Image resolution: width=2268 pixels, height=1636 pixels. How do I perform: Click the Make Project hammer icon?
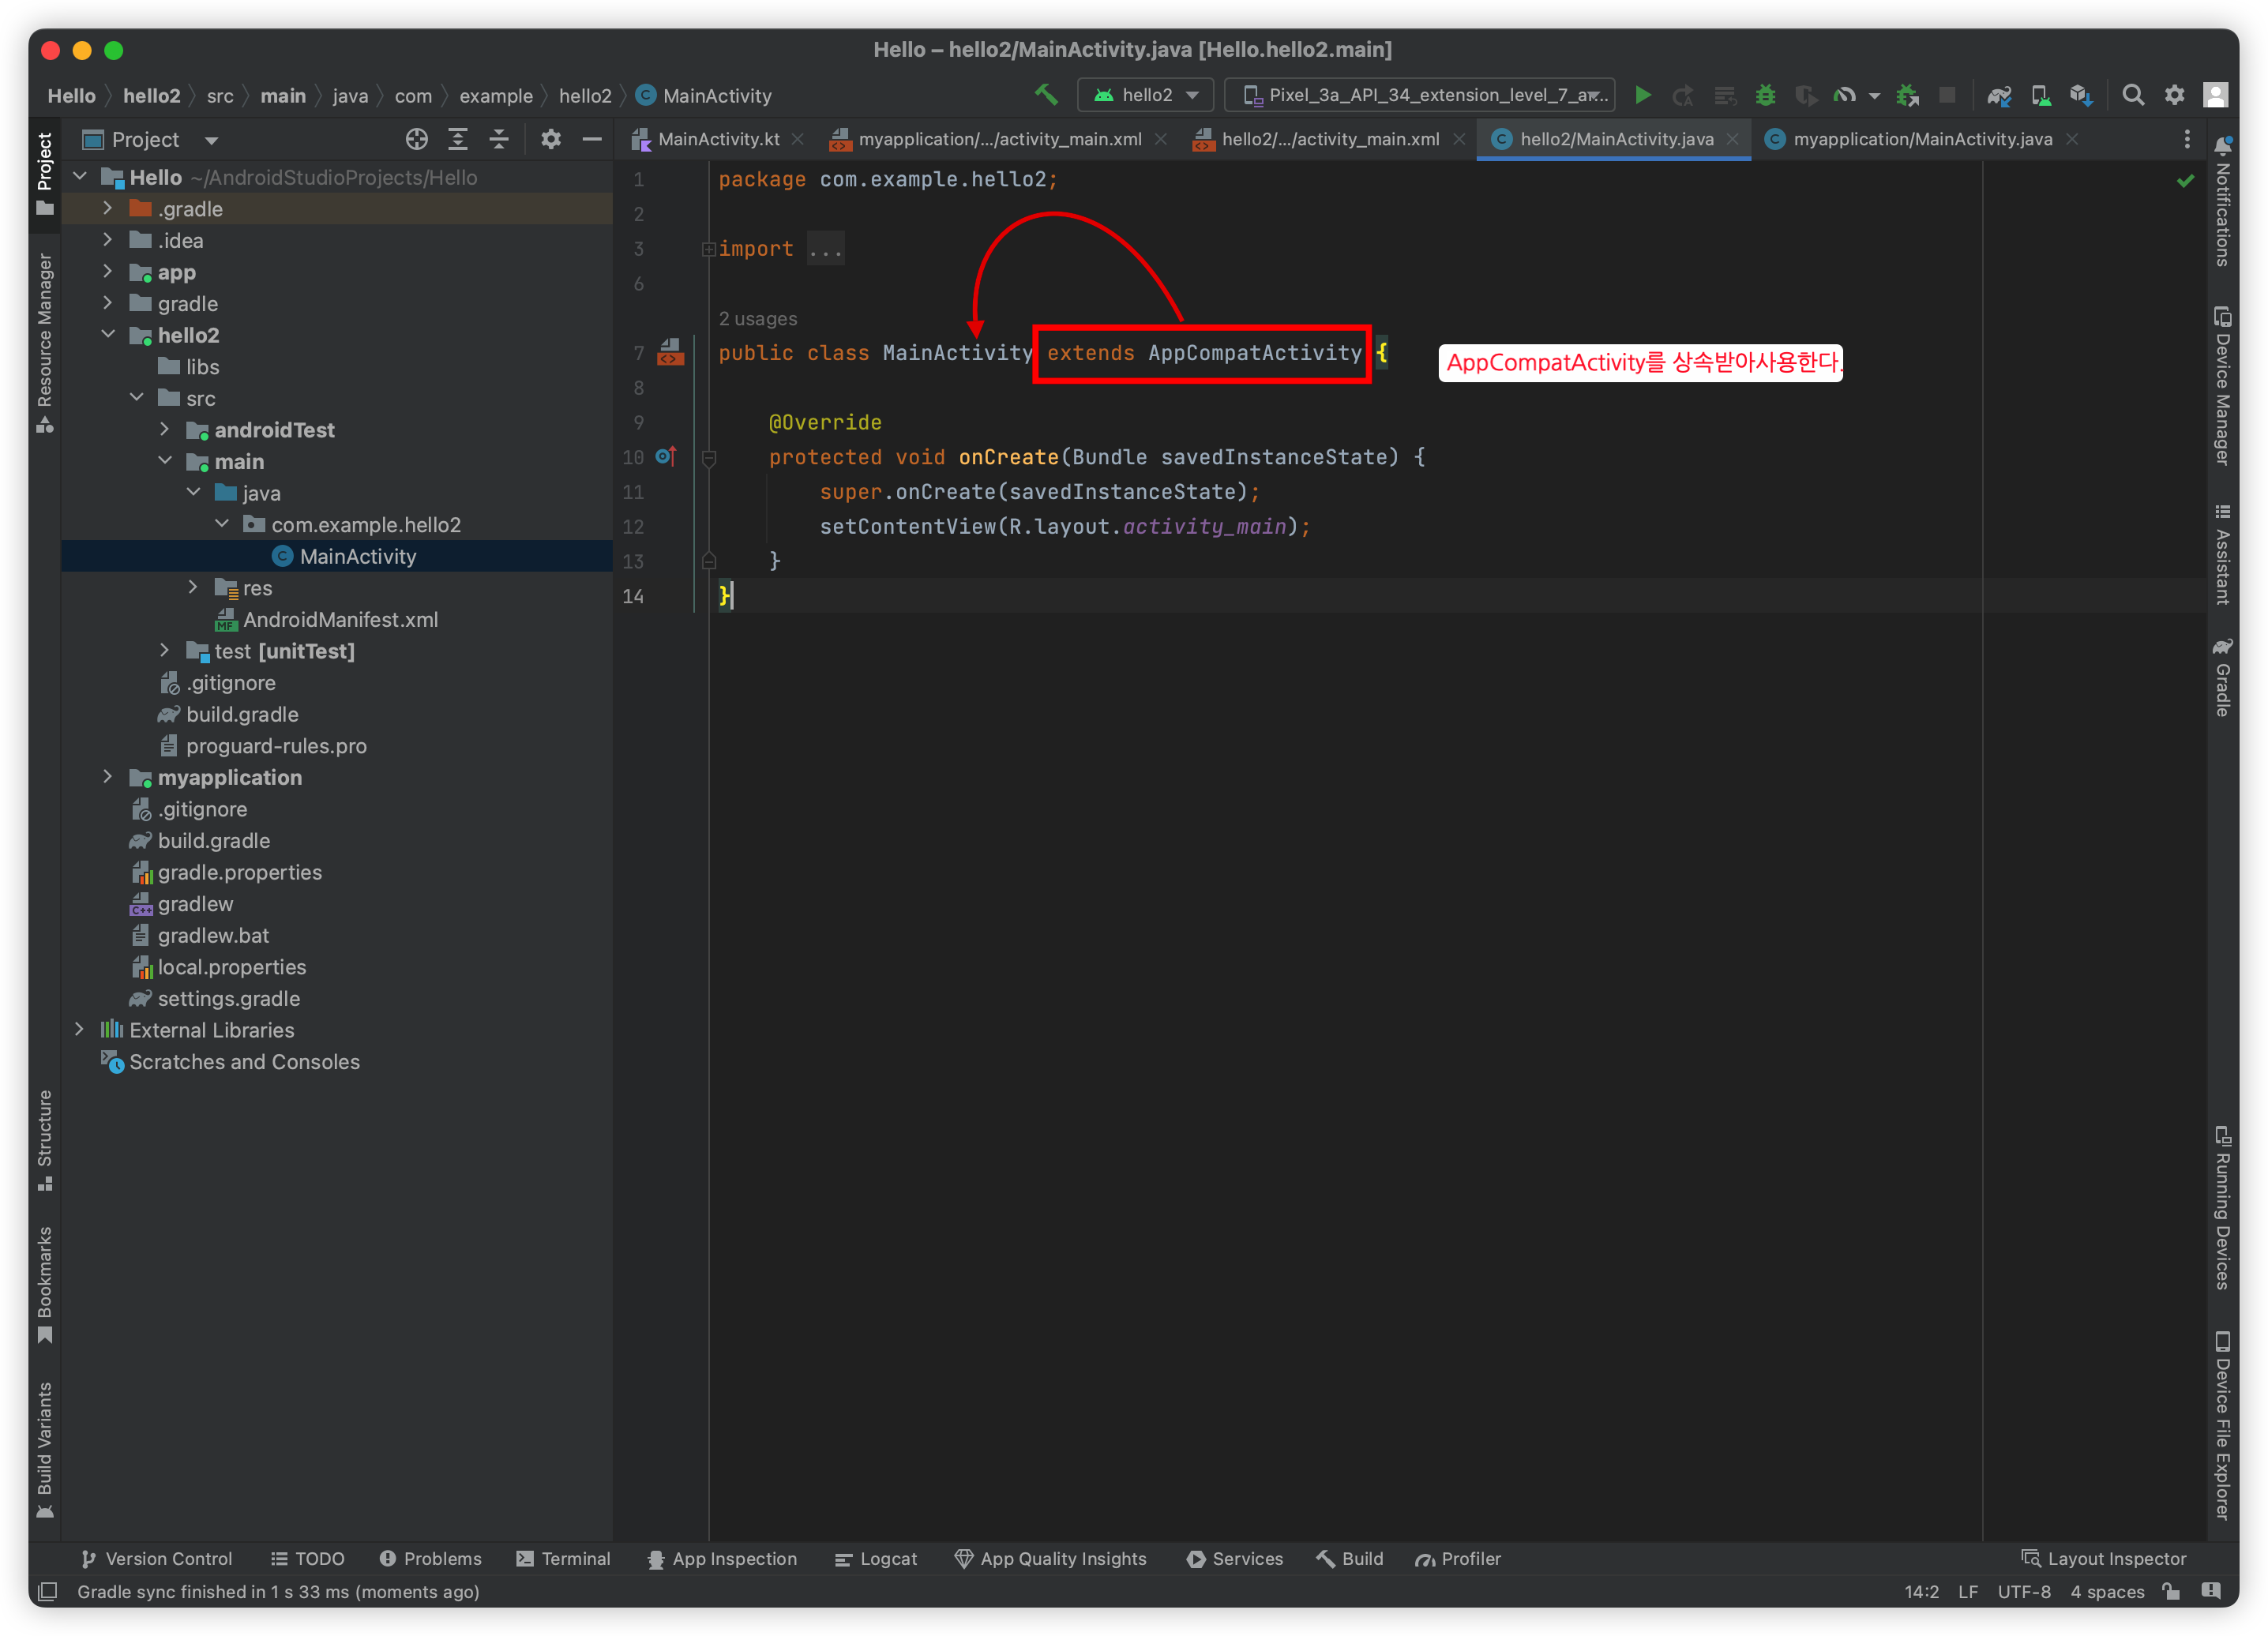coord(1046,95)
